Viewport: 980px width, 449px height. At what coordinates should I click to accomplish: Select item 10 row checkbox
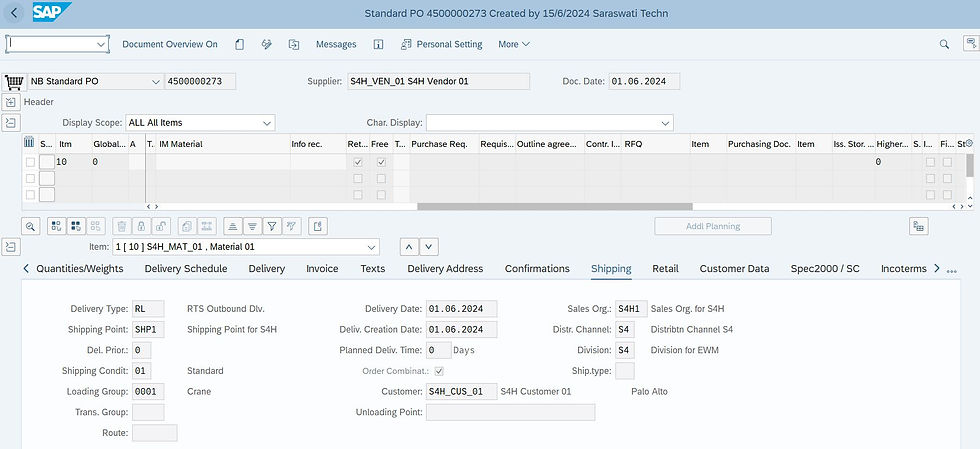click(x=30, y=162)
